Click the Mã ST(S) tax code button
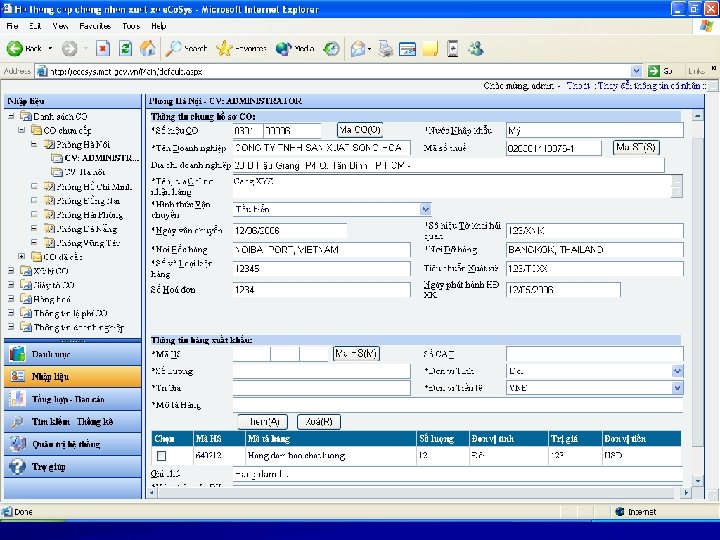 click(x=636, y=147)
